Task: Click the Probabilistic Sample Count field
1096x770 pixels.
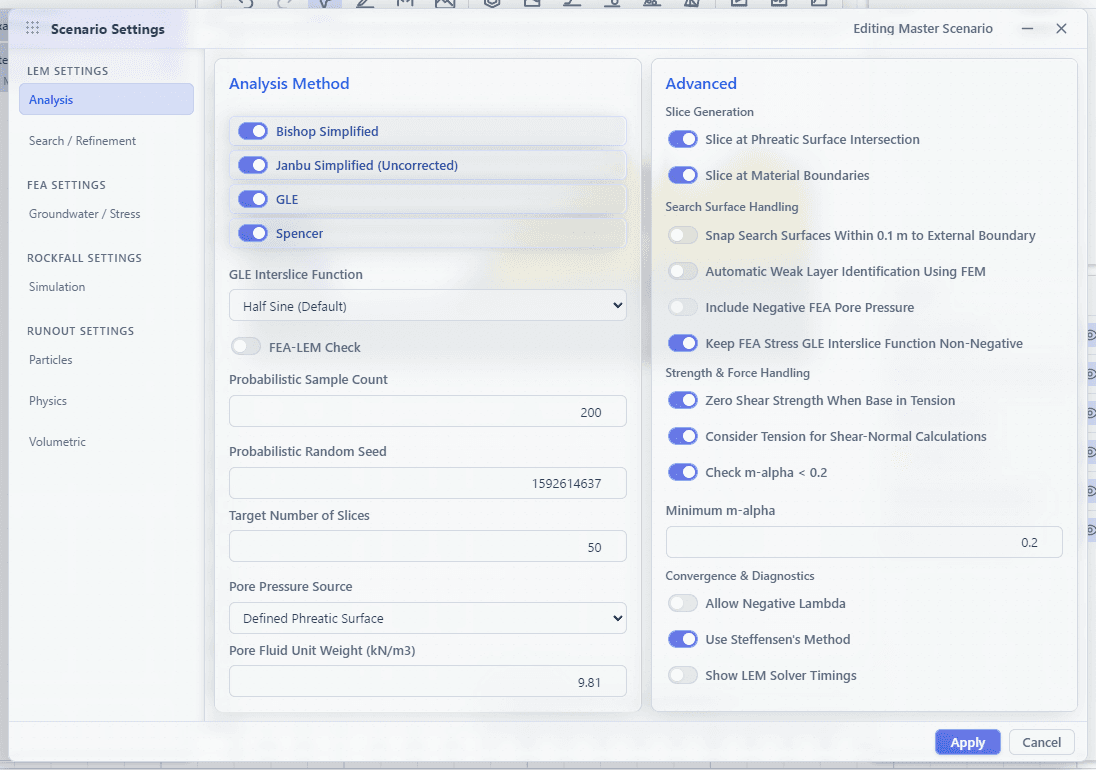Action: point(428,412)
